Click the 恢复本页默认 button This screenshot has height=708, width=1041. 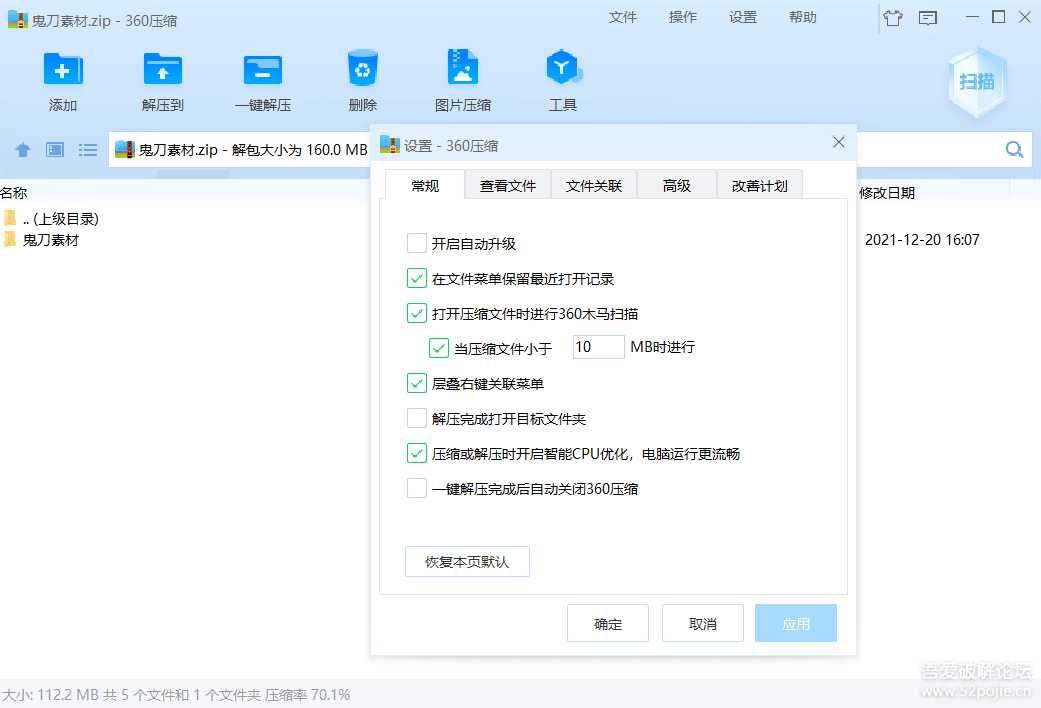coord(467,562)
